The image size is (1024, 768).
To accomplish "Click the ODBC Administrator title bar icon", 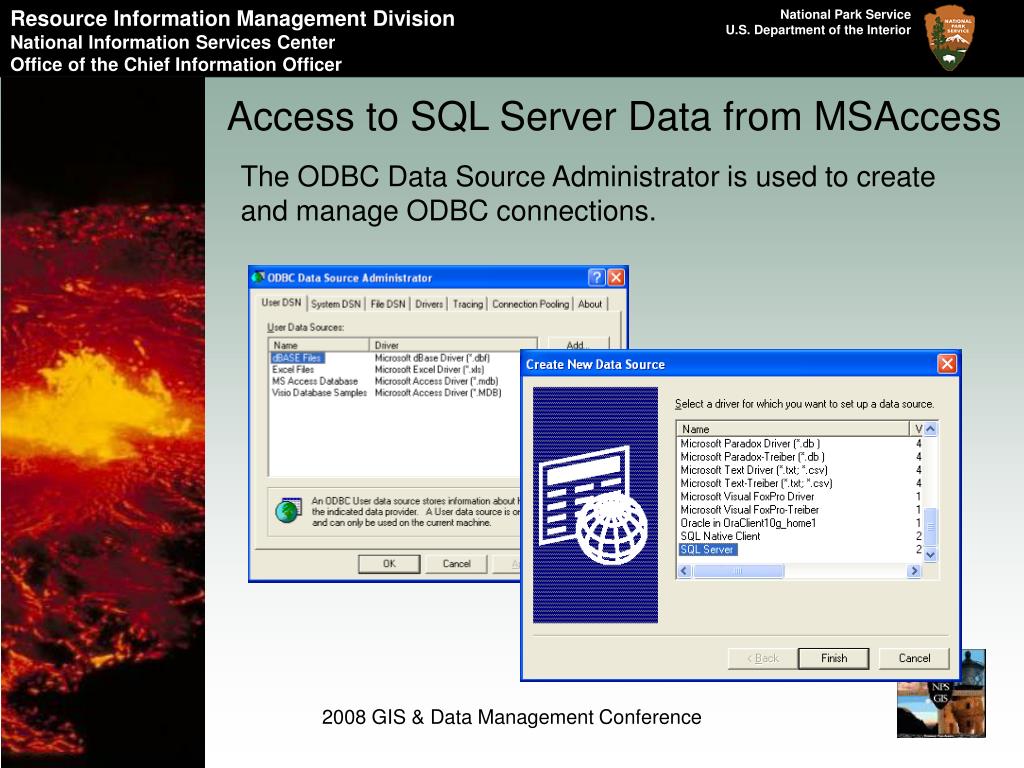I will (x=258, y=278).
